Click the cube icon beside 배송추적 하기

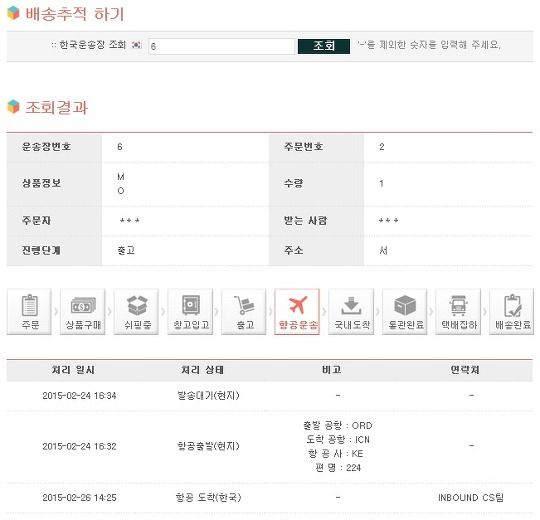point(13,13)
